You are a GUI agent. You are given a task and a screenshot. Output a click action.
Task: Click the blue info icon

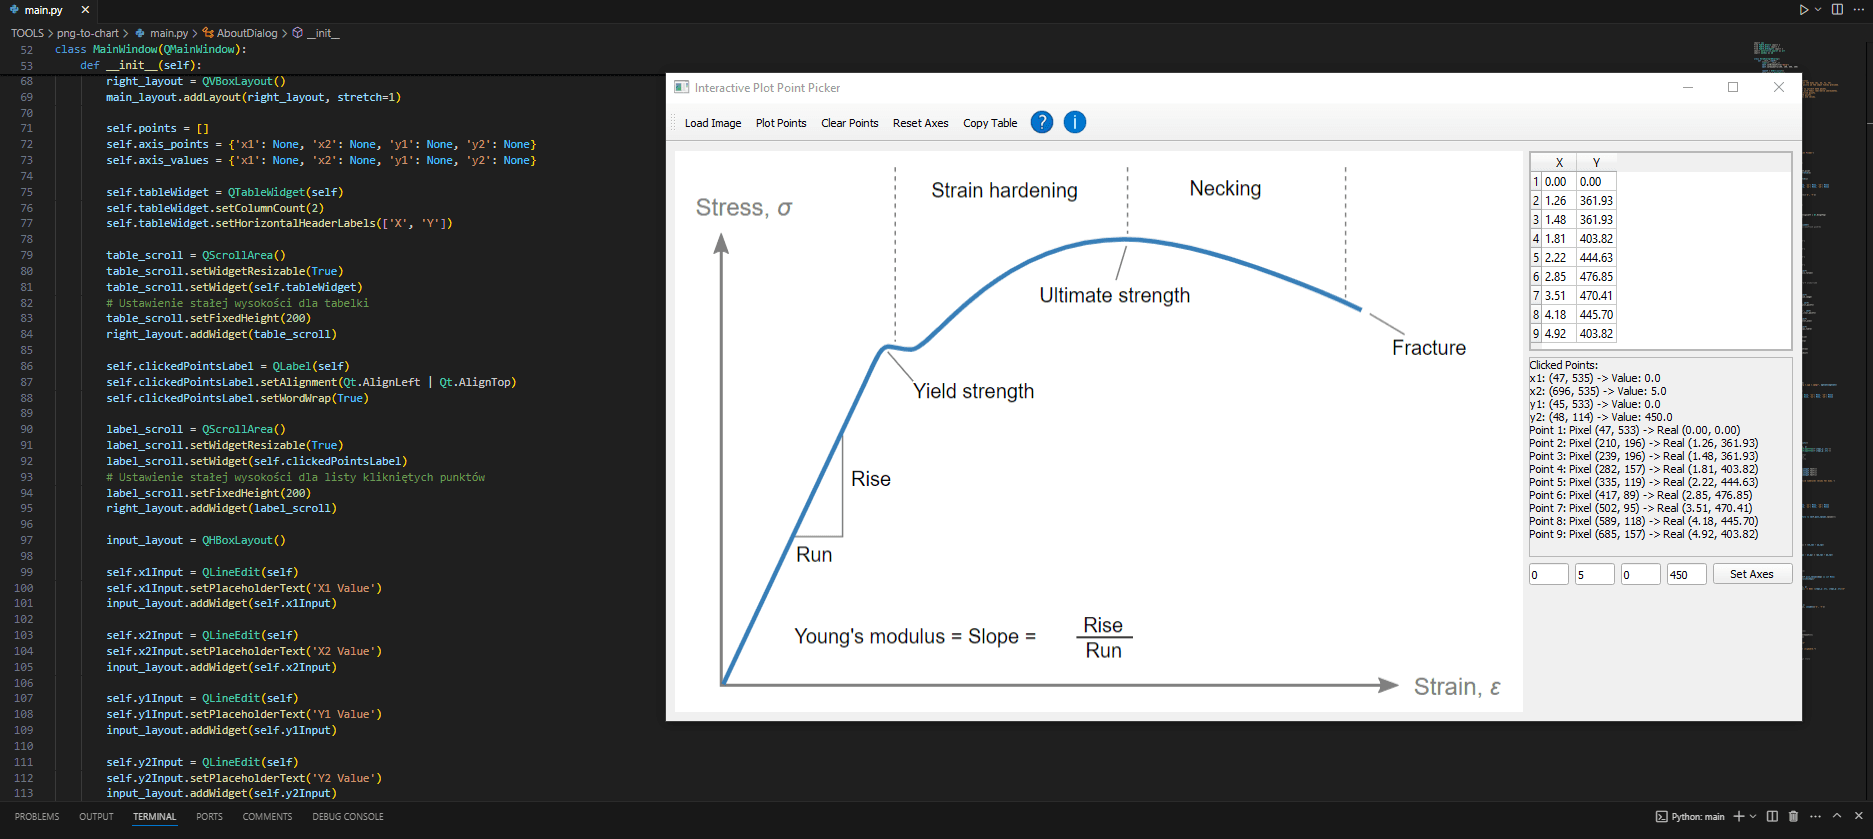[x=1074, y=122]
